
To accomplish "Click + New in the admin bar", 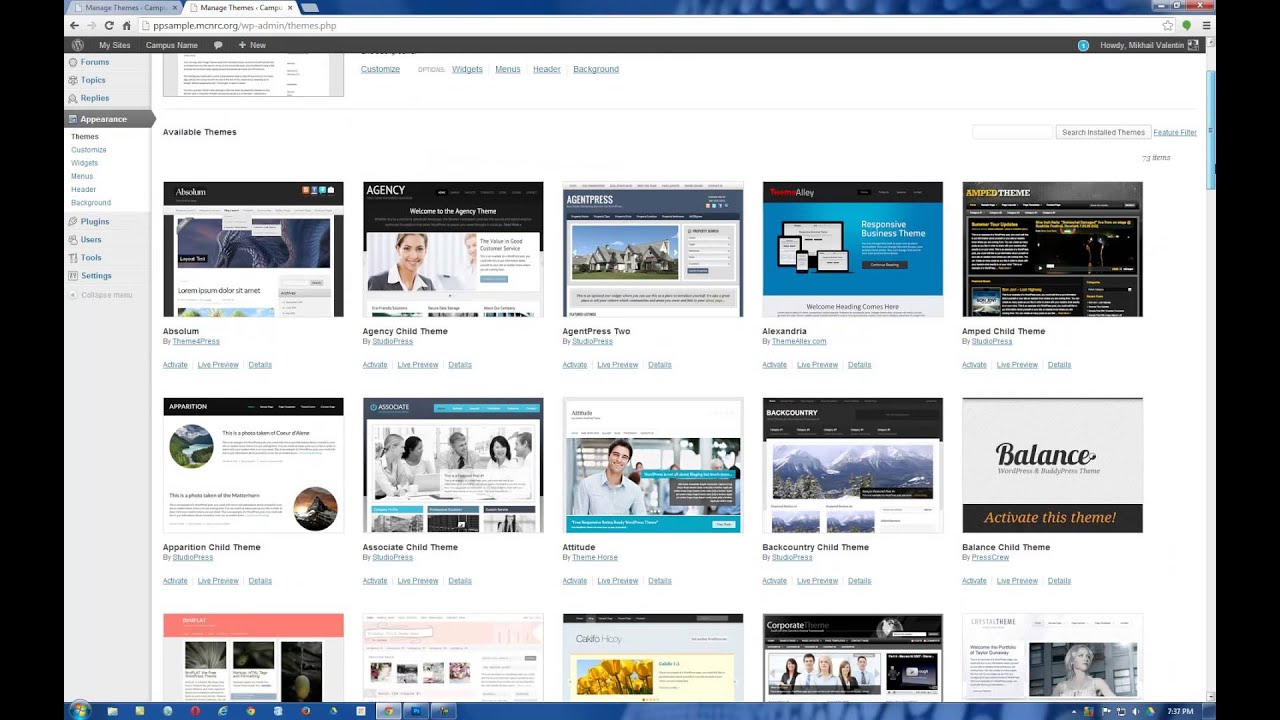I will point(252,45).
